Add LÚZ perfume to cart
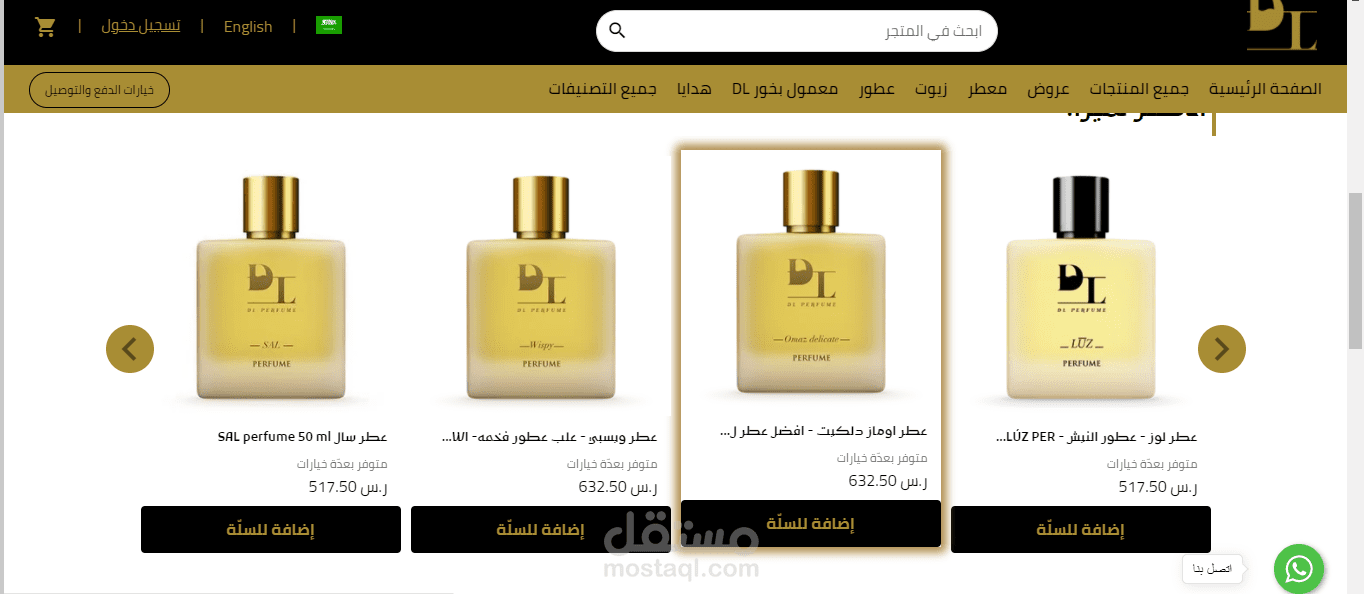Viewport: 1364px width, 594px height. tap(1081, 529)
